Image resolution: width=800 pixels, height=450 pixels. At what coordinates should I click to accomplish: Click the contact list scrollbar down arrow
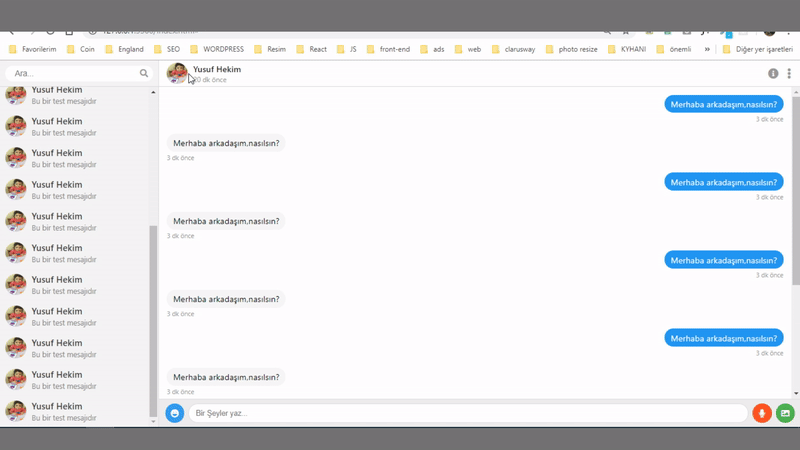pos(153,421)
